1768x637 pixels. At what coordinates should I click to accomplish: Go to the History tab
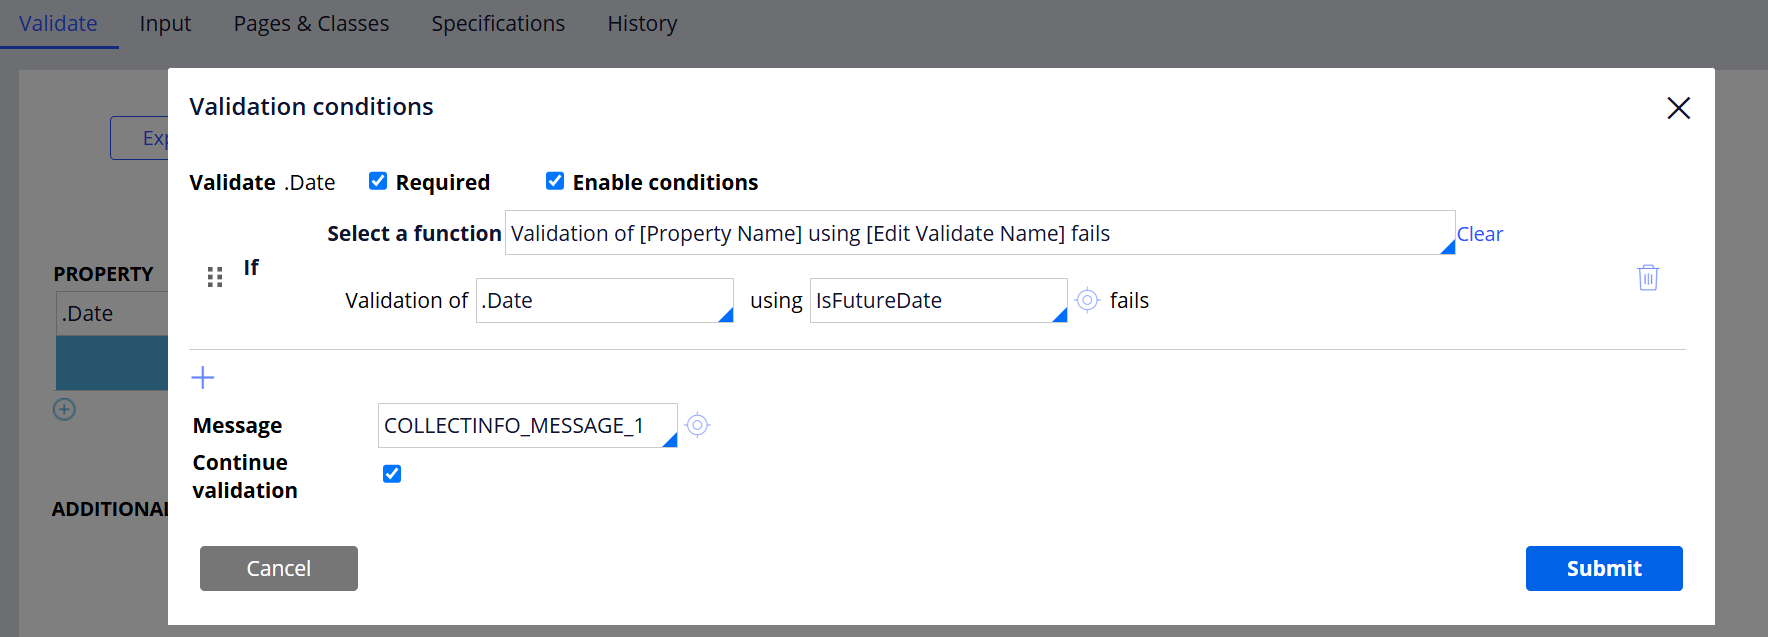(x=642, y=23)
